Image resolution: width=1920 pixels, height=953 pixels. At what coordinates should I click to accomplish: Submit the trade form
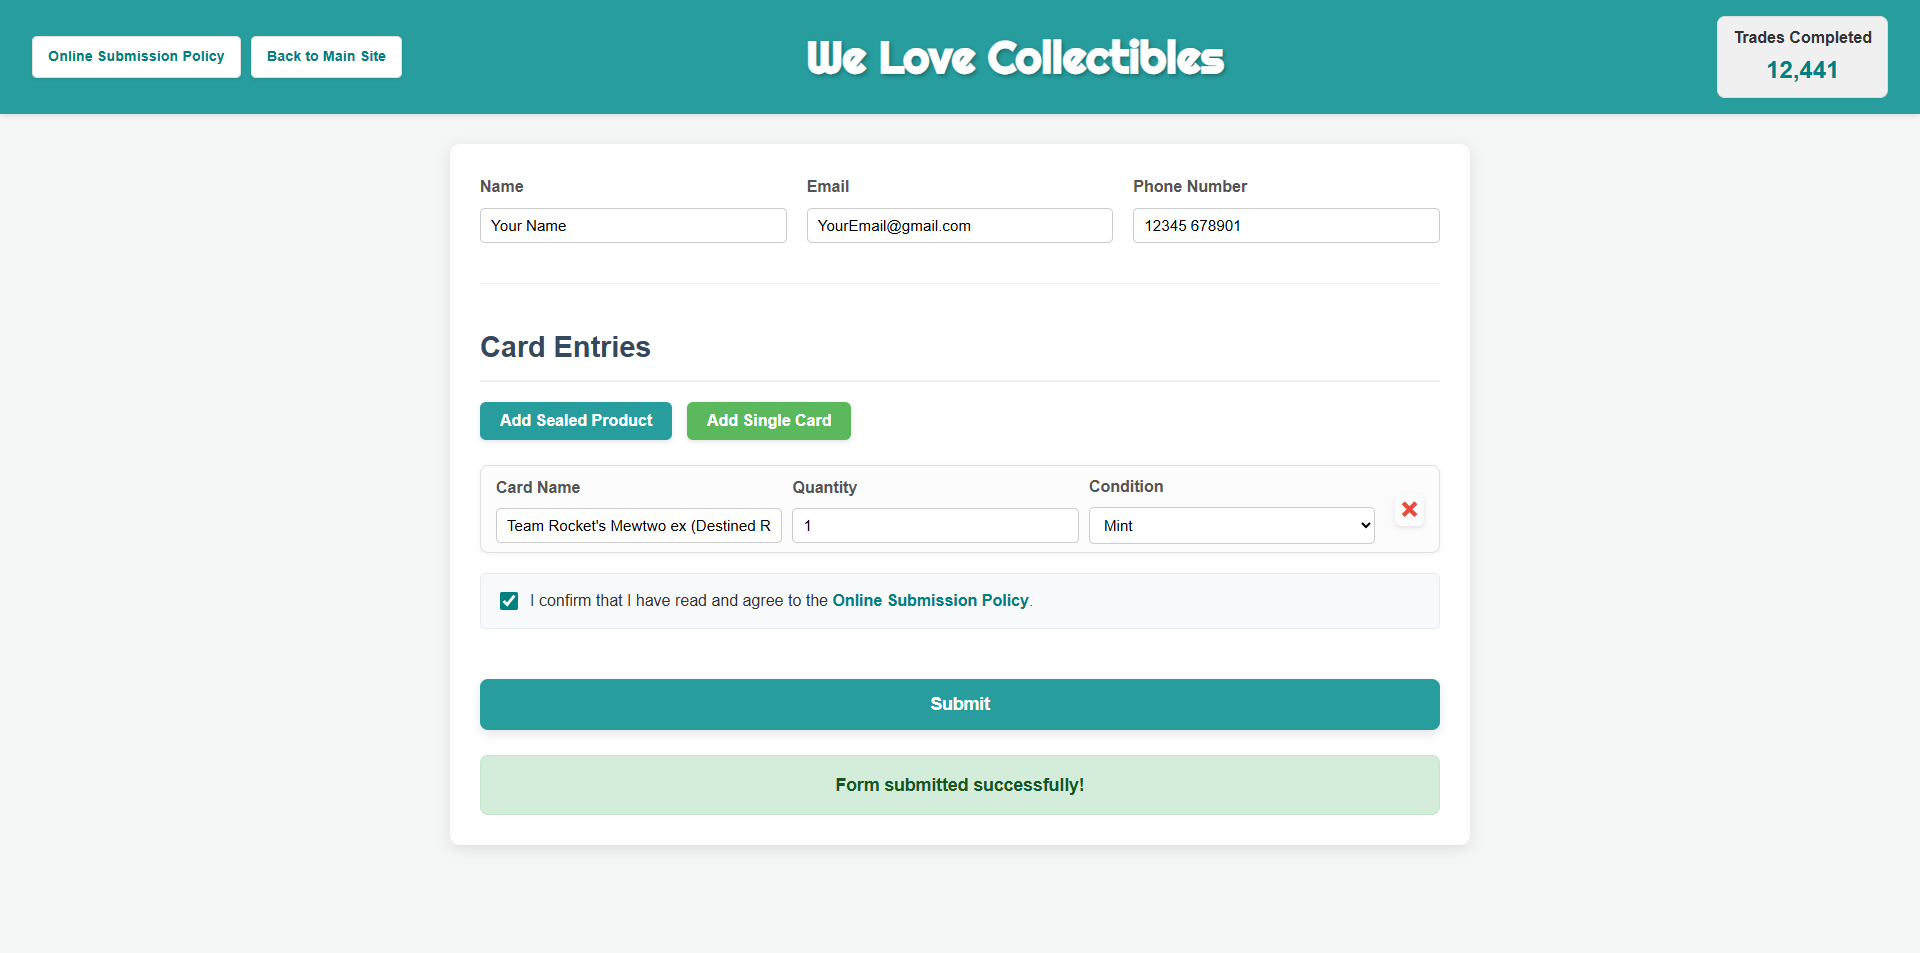(960, 704)
